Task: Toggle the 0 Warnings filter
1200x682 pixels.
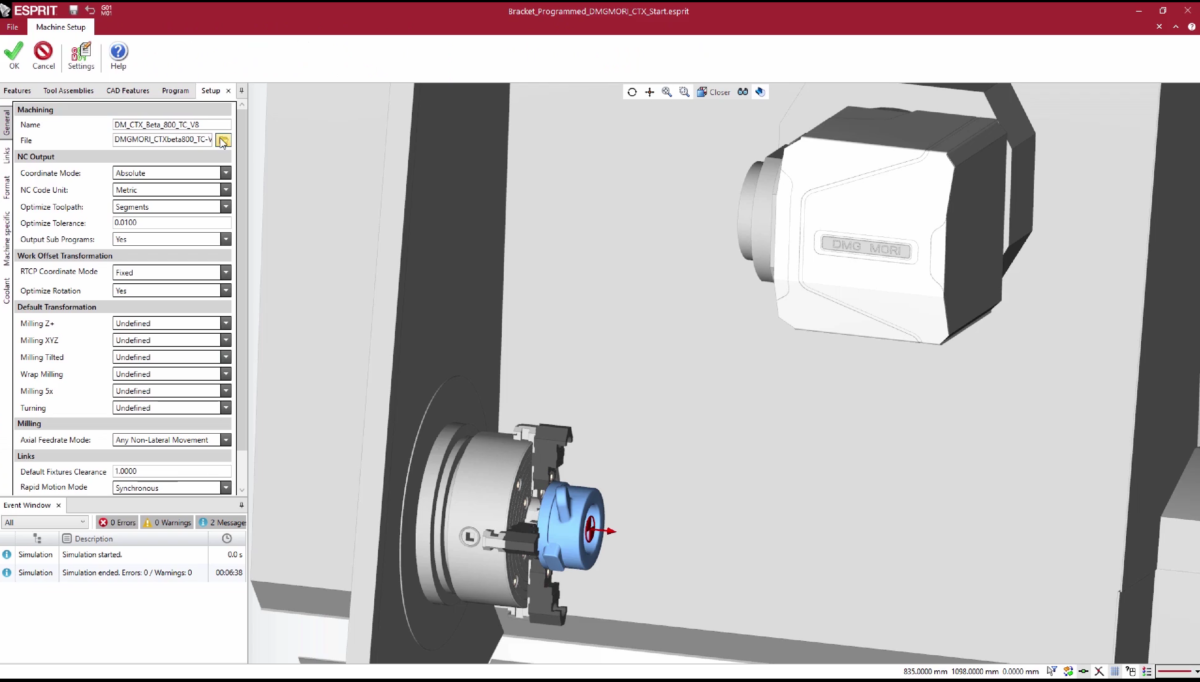Action: click(x=167, y=522)
